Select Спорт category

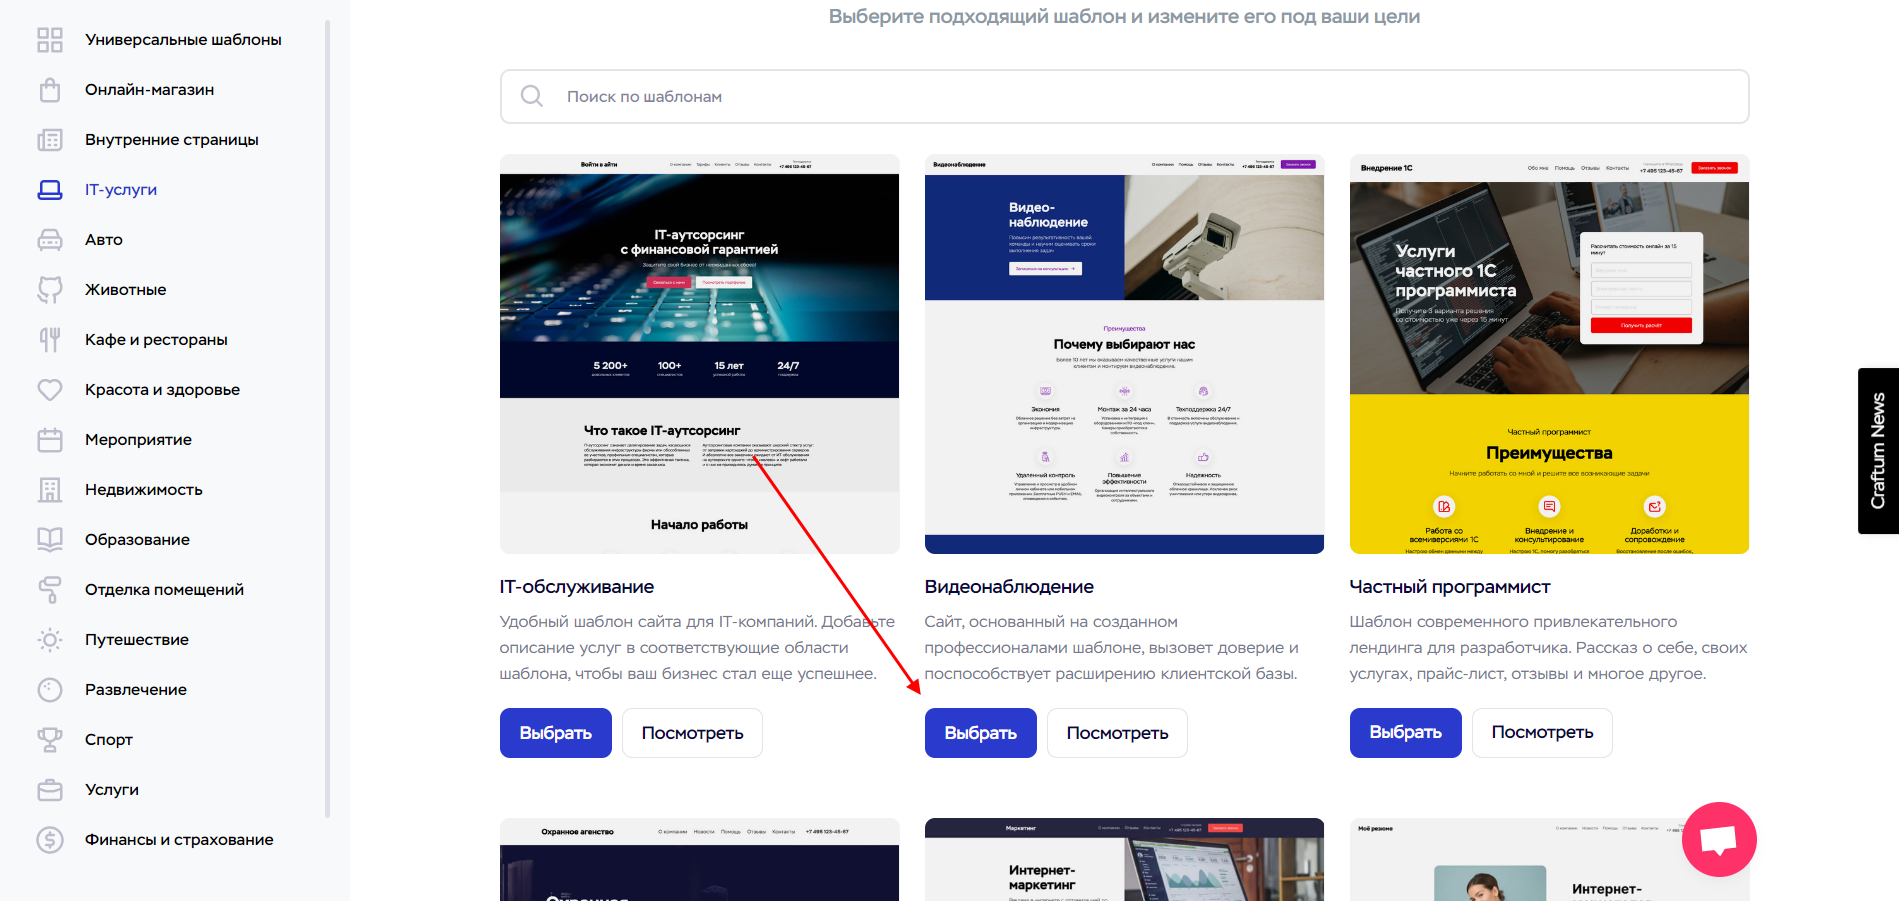pos(109,740)
